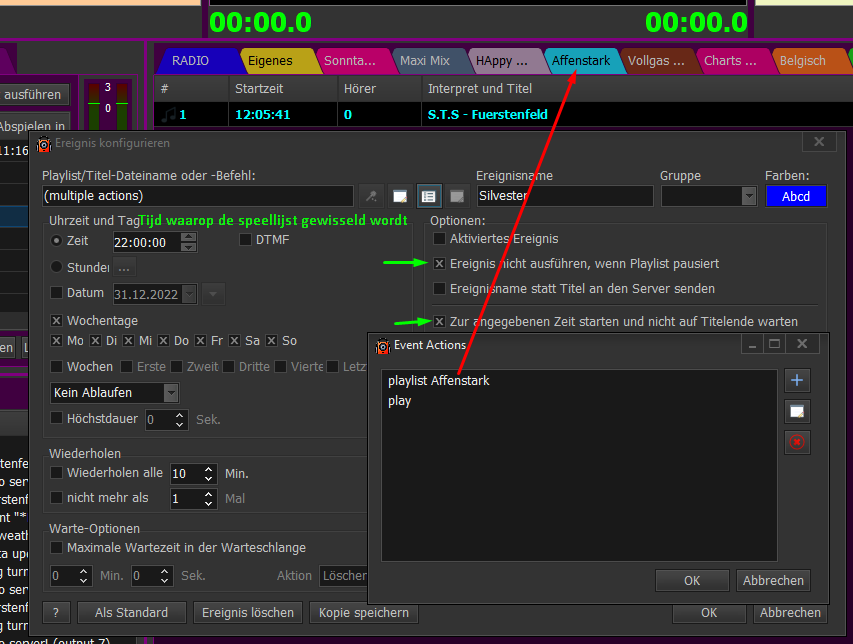Open the Kein Ablaufen dropdown
Viewport: 853px width, 644px height.
[x=170, y=393]
